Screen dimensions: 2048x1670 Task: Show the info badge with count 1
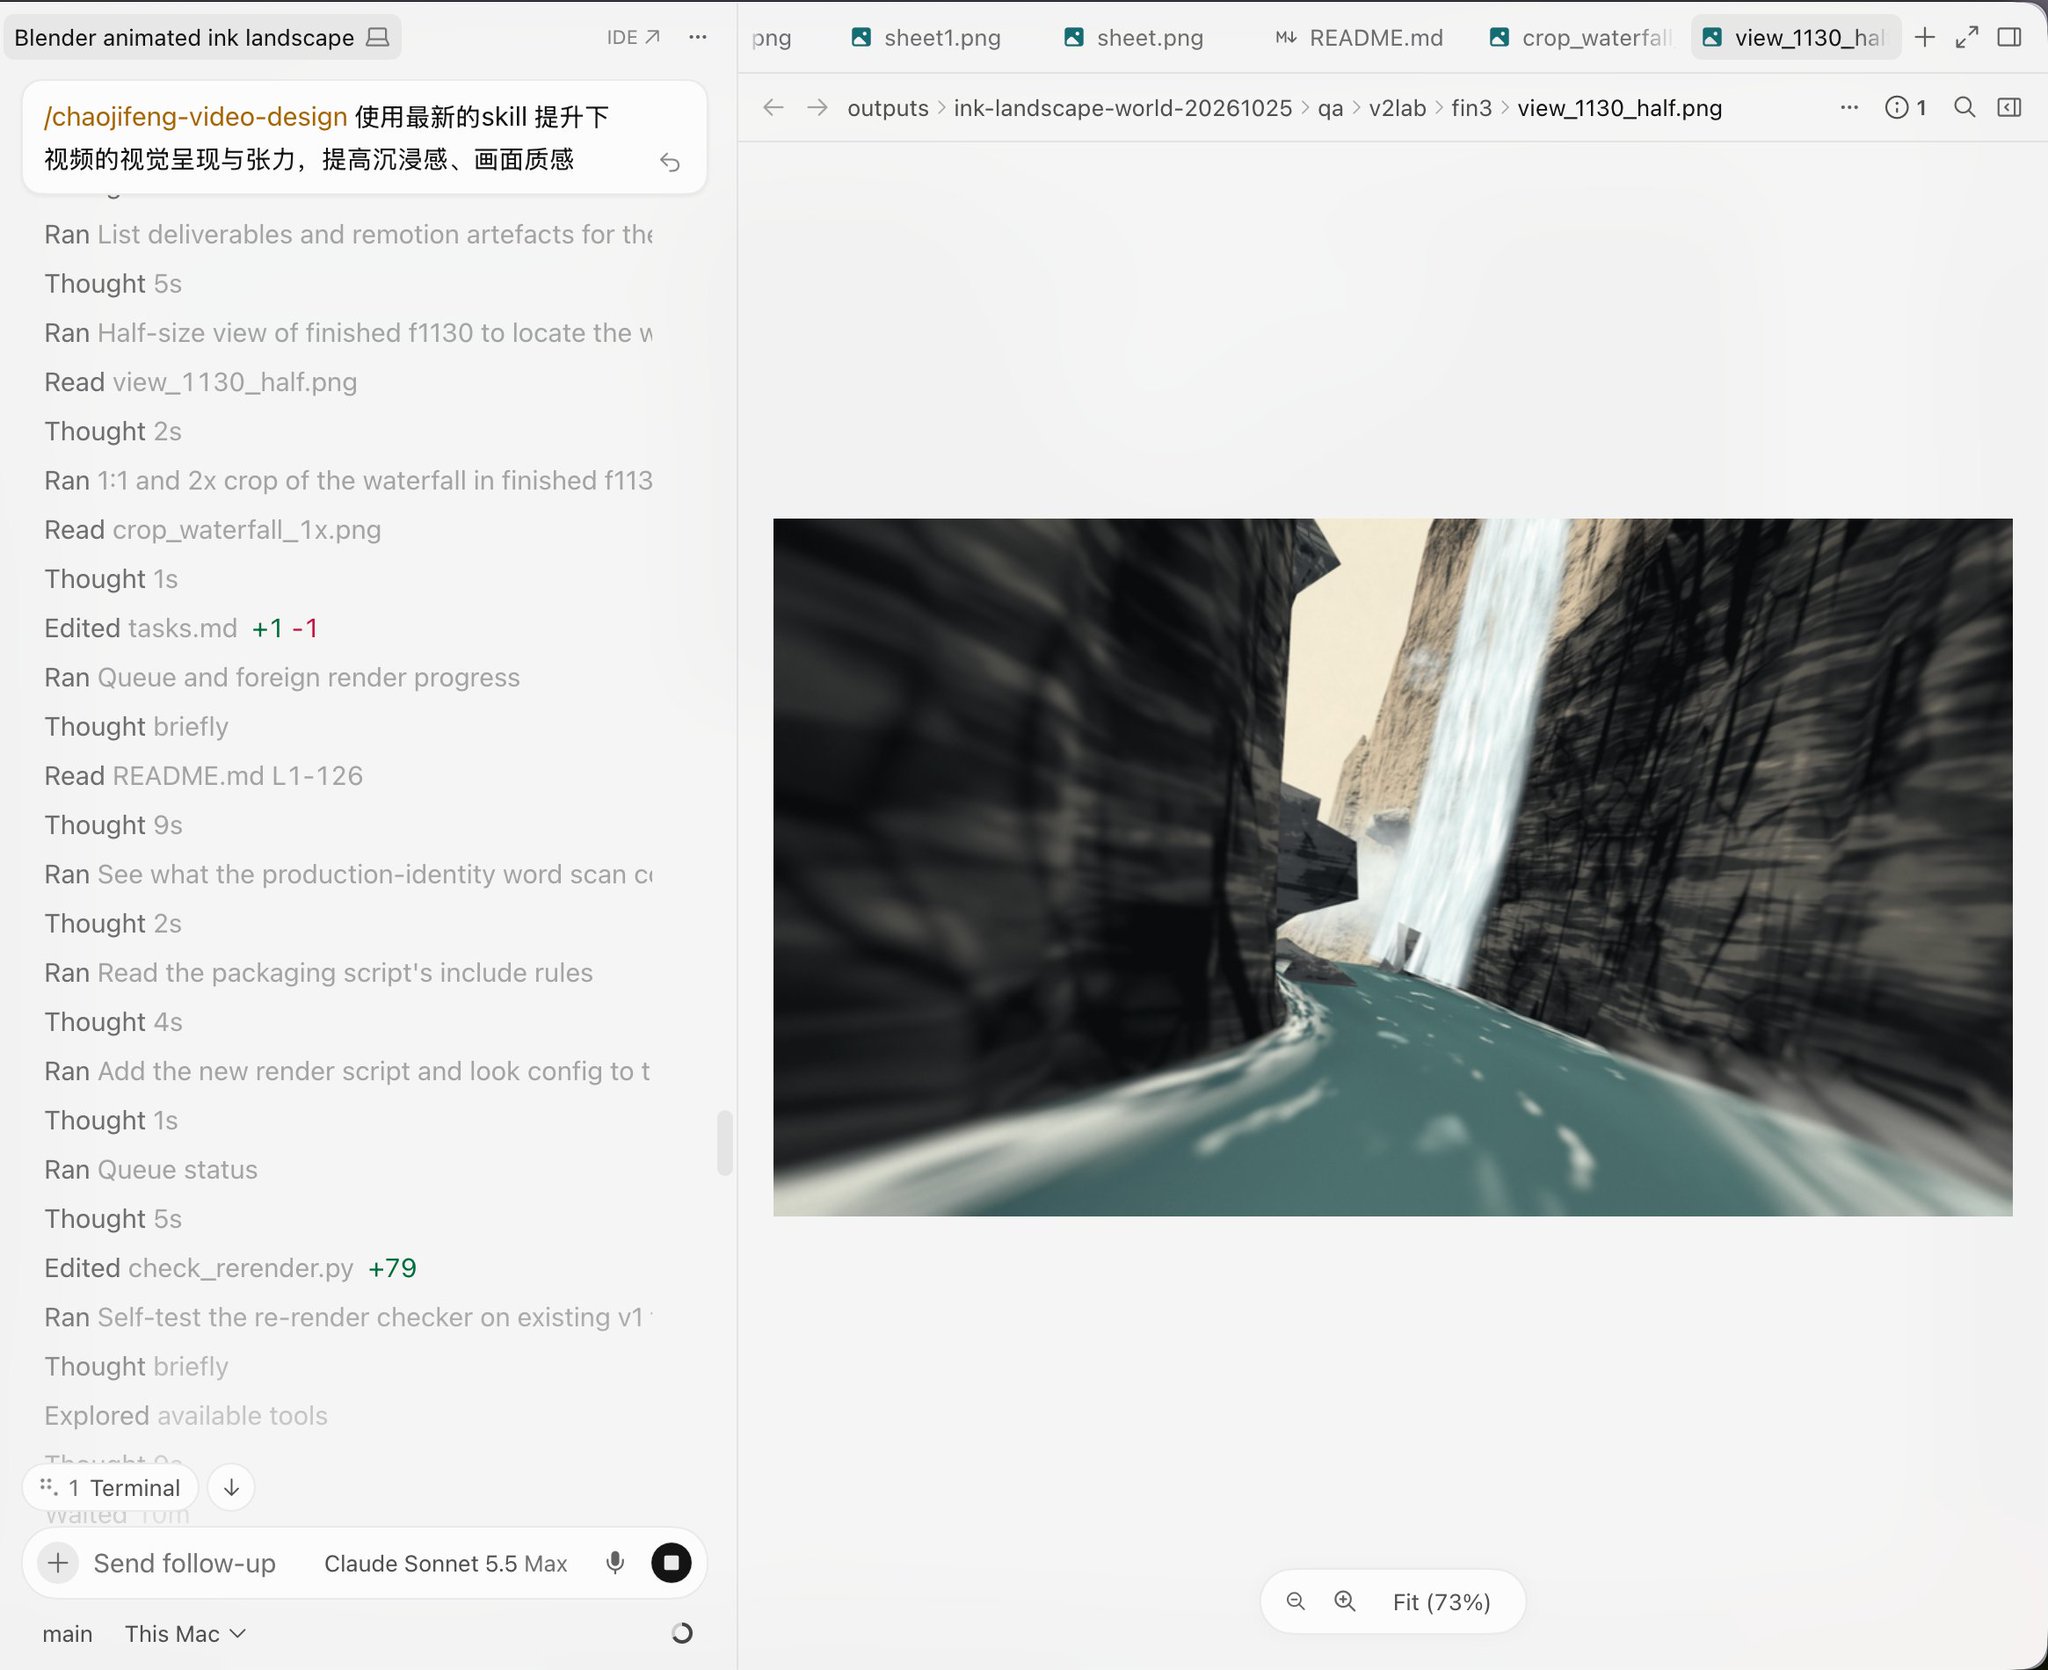1906,107
